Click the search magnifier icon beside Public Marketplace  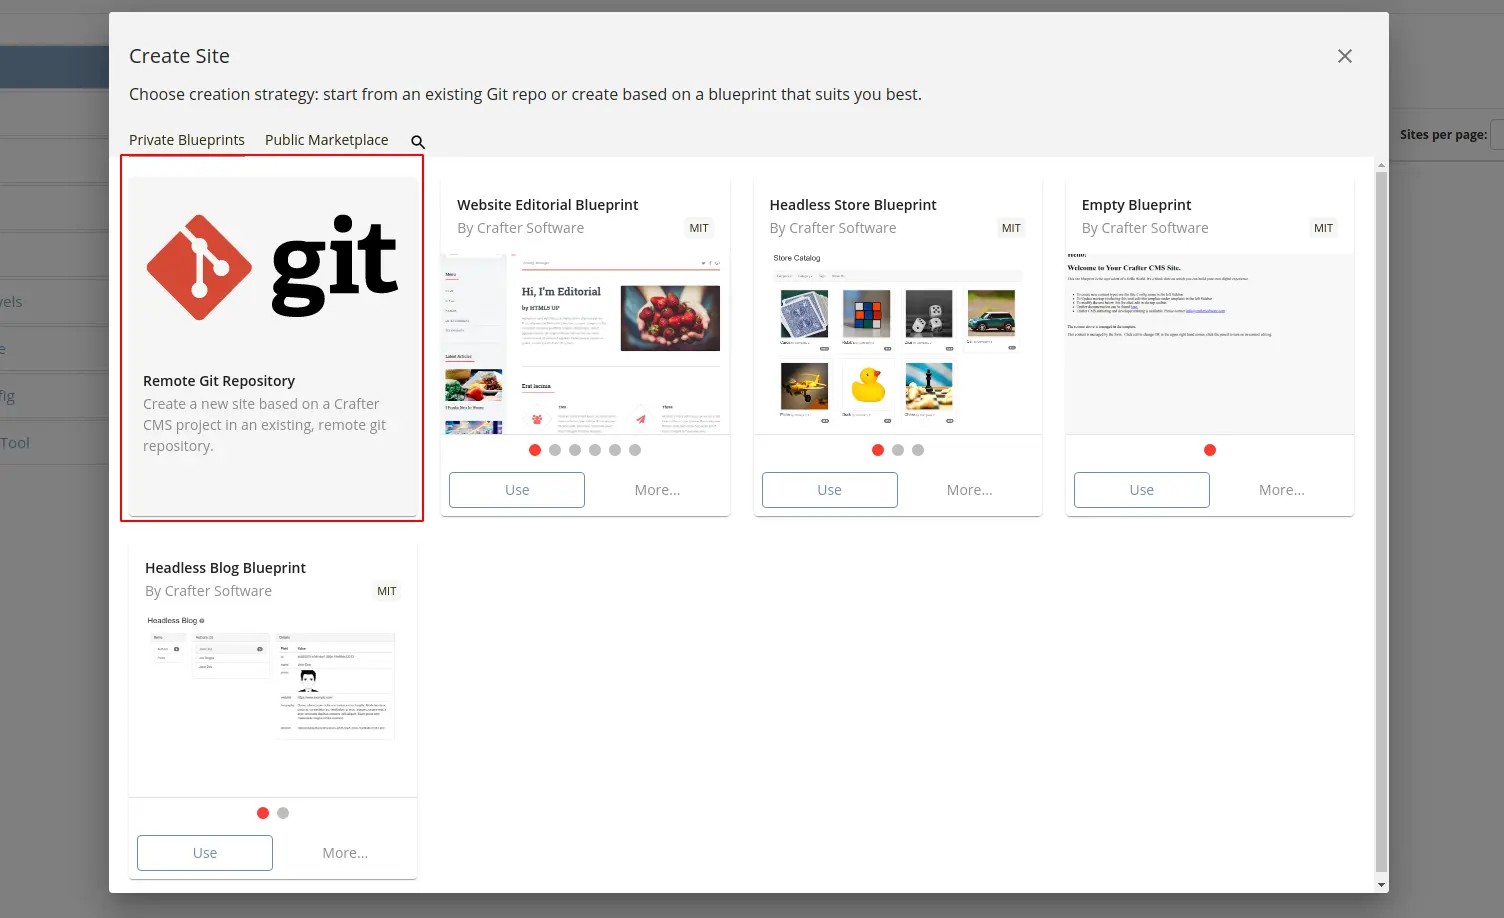coord(418,142)
